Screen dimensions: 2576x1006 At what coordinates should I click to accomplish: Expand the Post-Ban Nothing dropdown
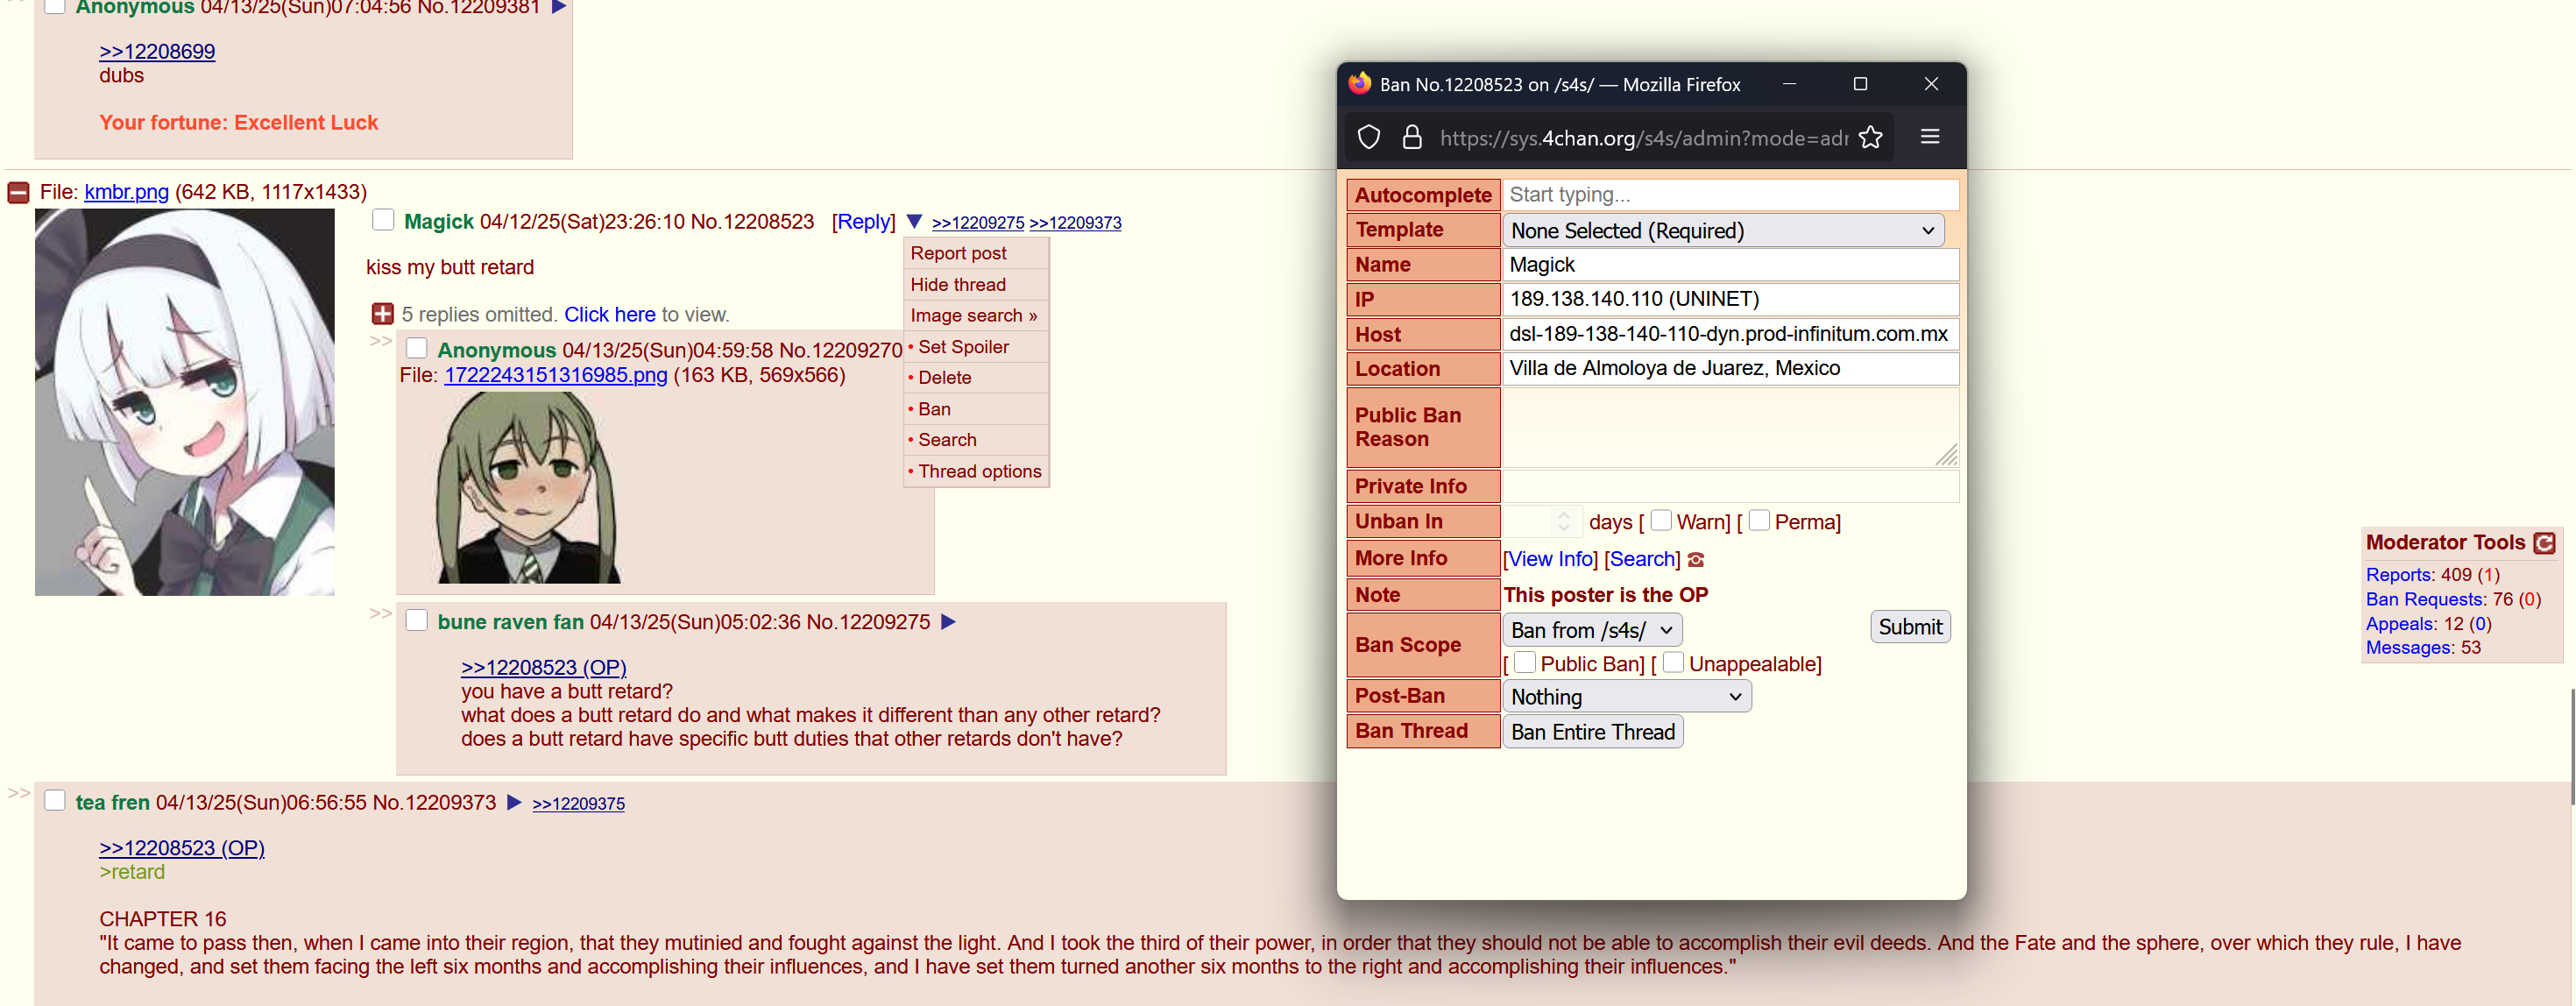coord(1626,697)
